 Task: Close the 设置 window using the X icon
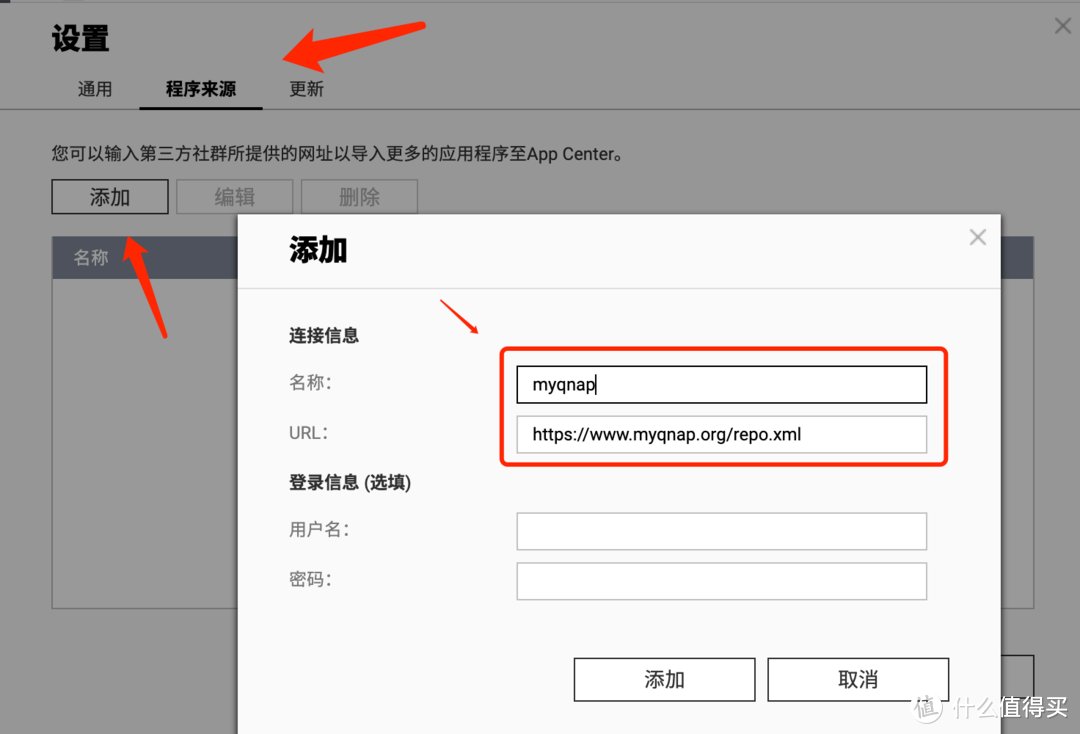point(1063,26)
